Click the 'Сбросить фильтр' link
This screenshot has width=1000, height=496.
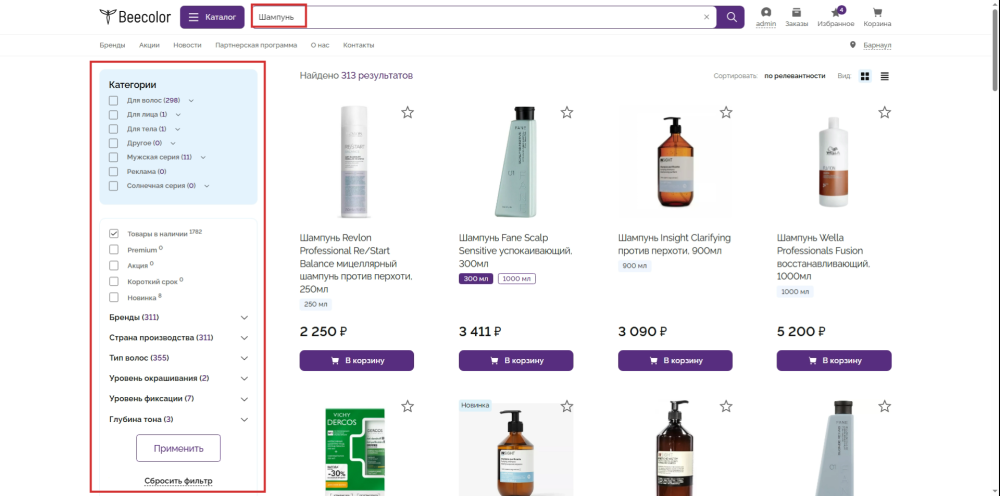click(178, 481)
